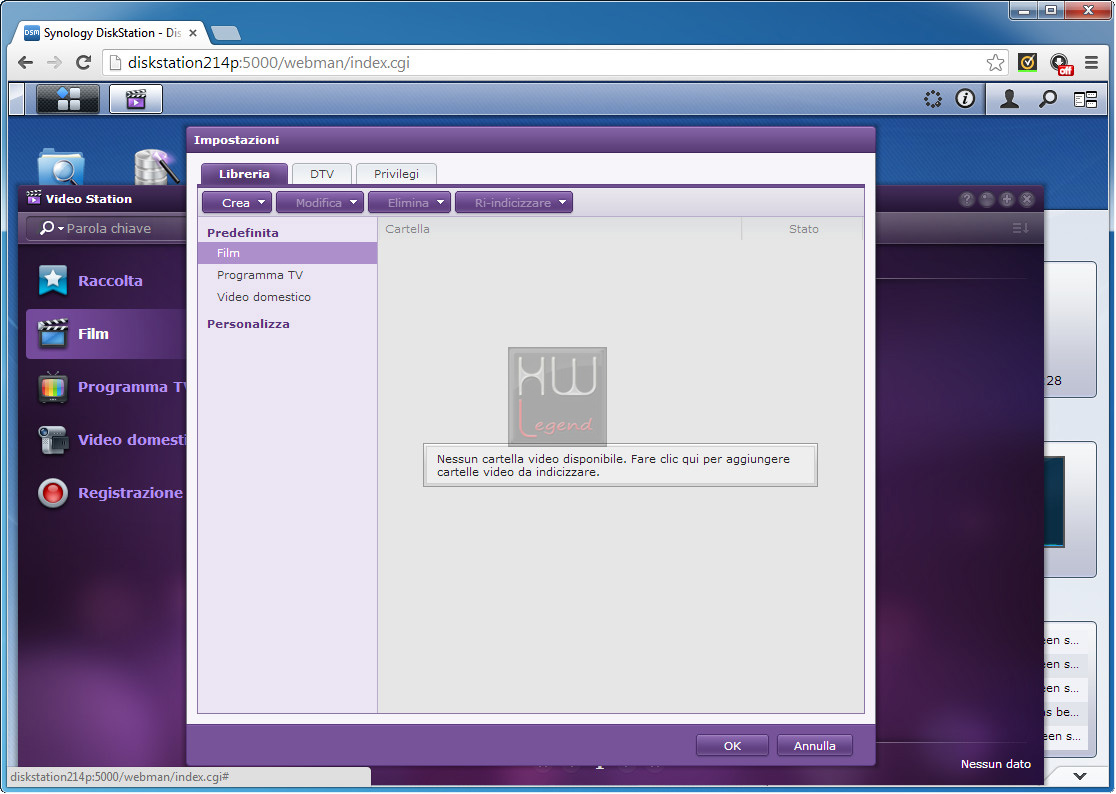Switch to the DTV tab
1116x794 pixels.
[x=322, y=174]
